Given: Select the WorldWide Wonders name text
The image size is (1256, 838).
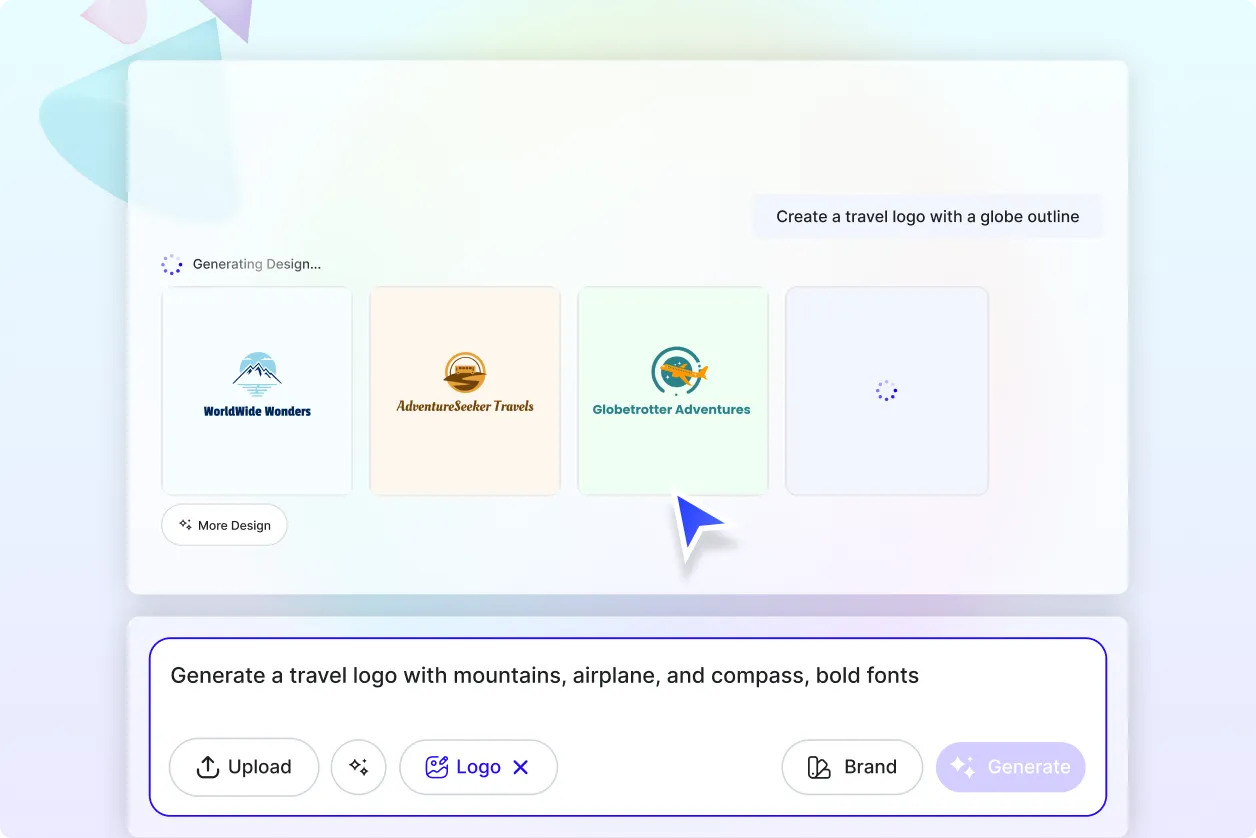Looking at the screenshot, I should tap(257, 411).
